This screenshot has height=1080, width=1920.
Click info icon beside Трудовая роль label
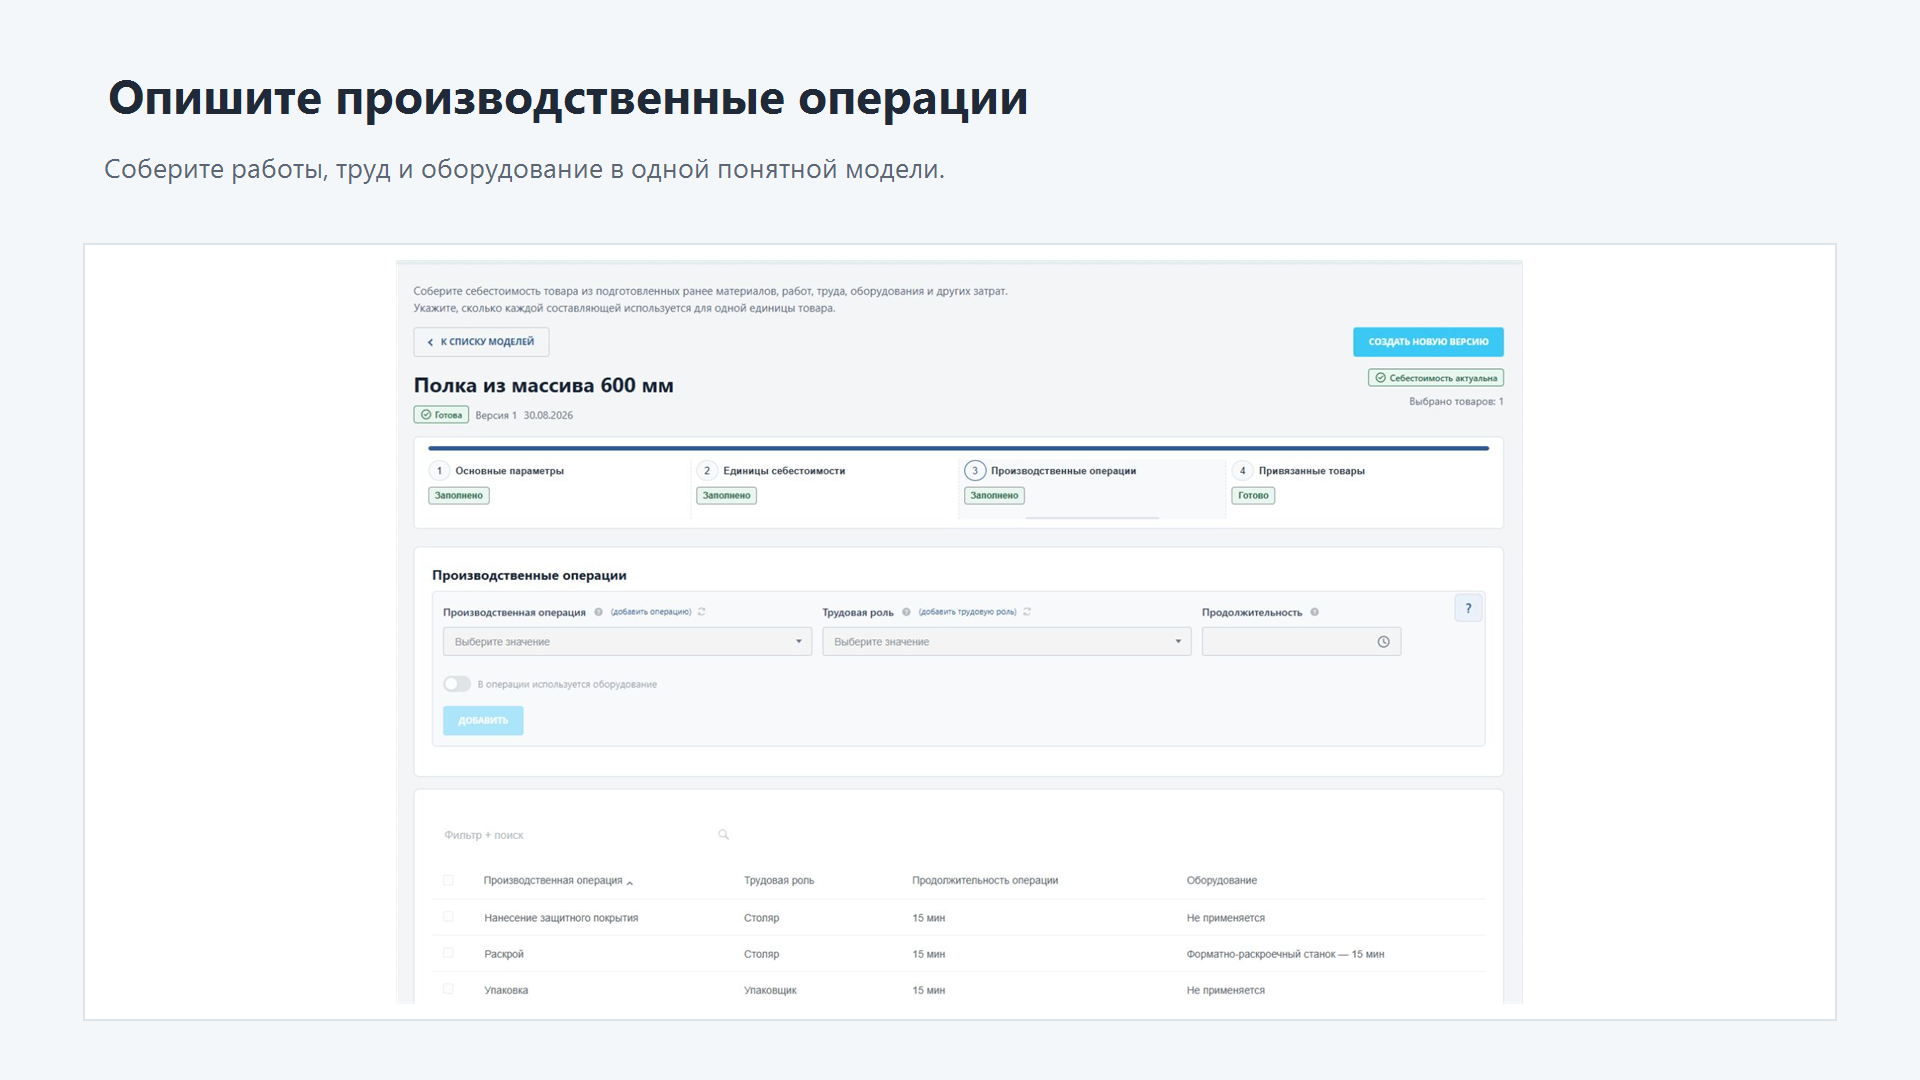pyautogui.click(x=906, y=612)
